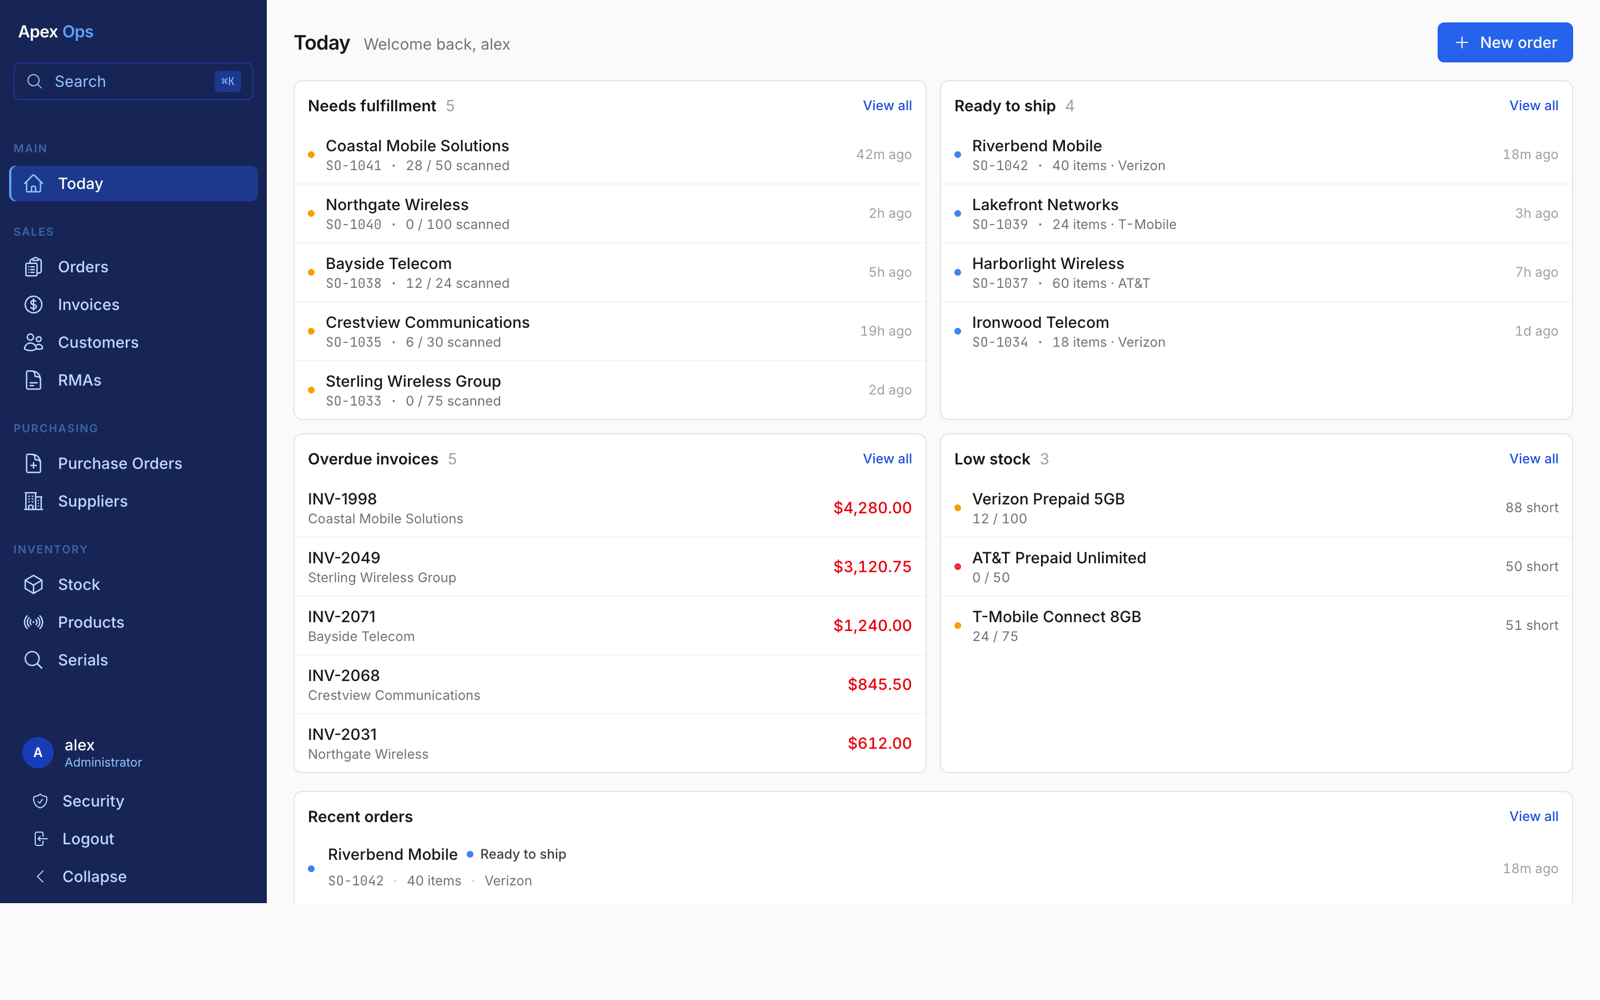This screenshot has height=1000, width=1600.
Task: Click the ⌘K shortcut badge
Action: point(228,81)
